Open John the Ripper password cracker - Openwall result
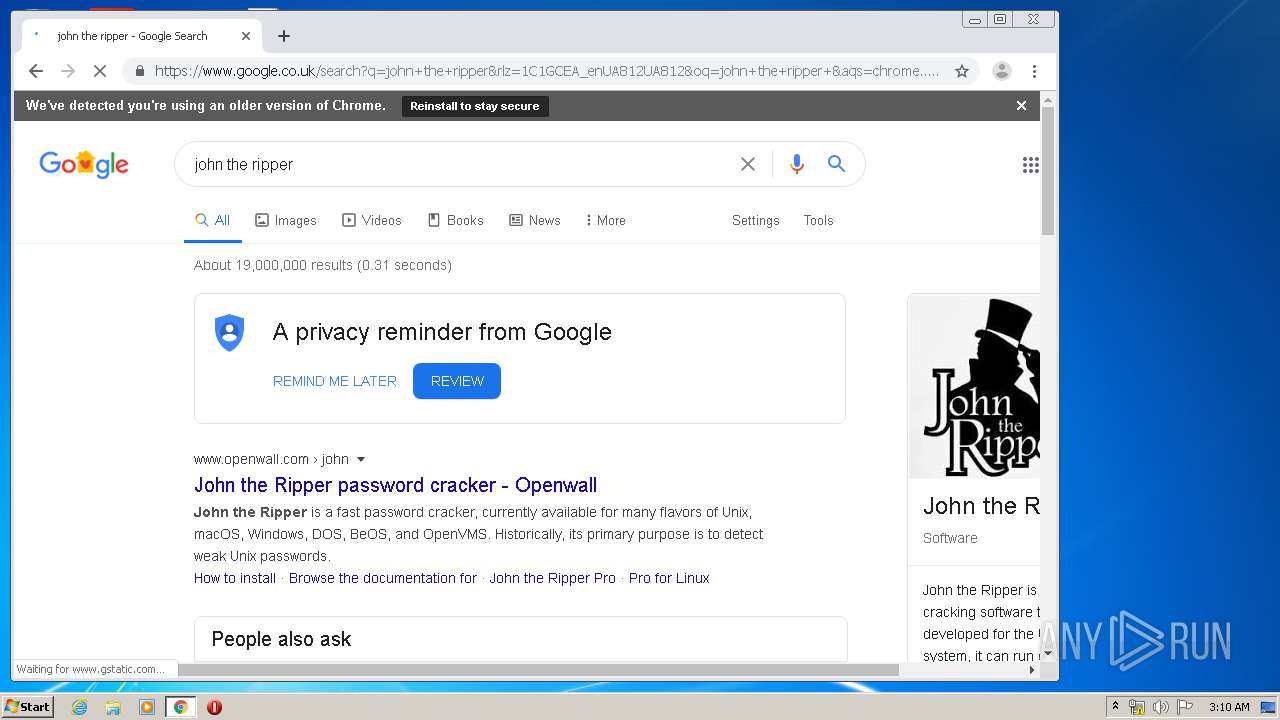Screen dimensions: 1280x720 (x=395, y=485)
